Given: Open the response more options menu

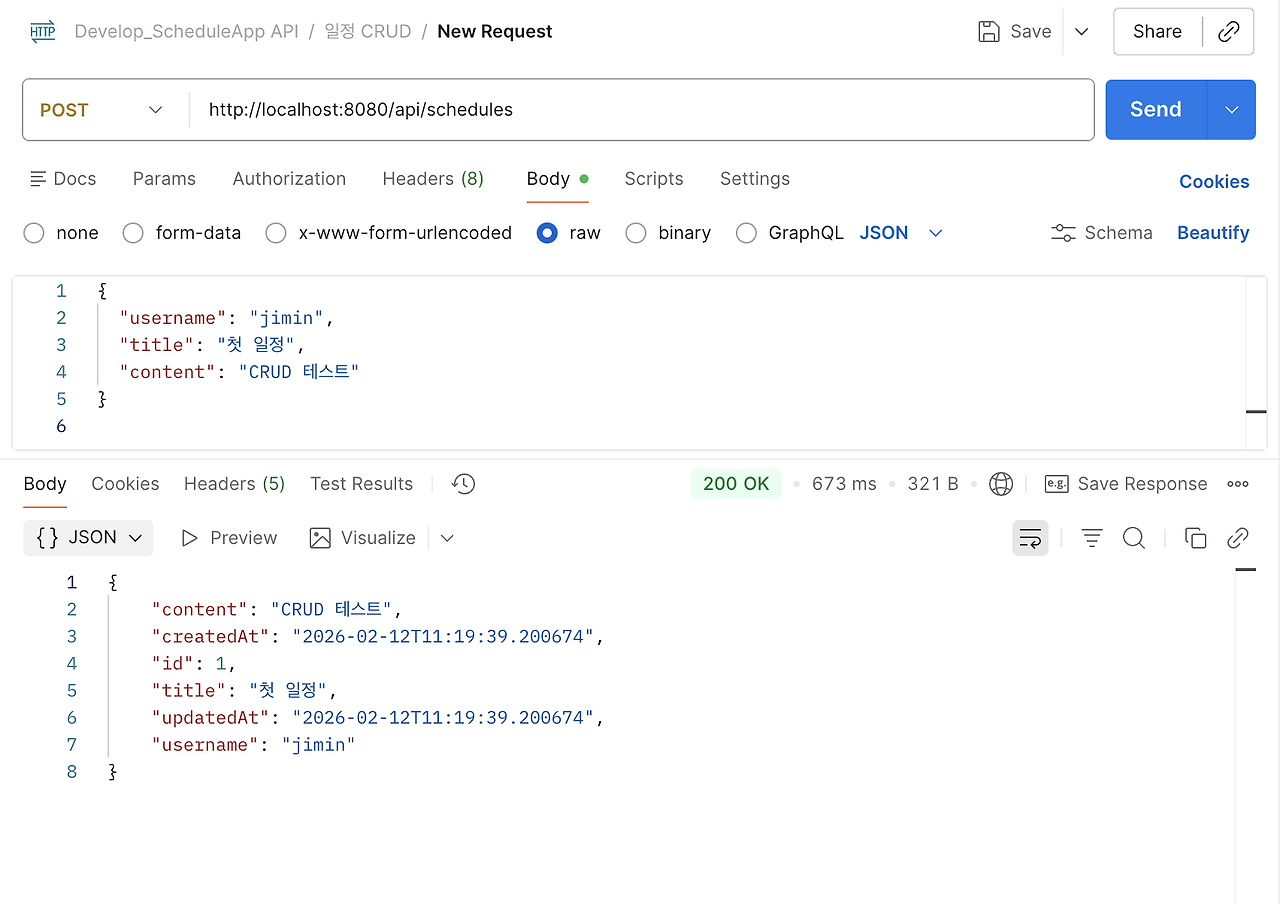Looking at the screenshot, I should coord(1238,484).
